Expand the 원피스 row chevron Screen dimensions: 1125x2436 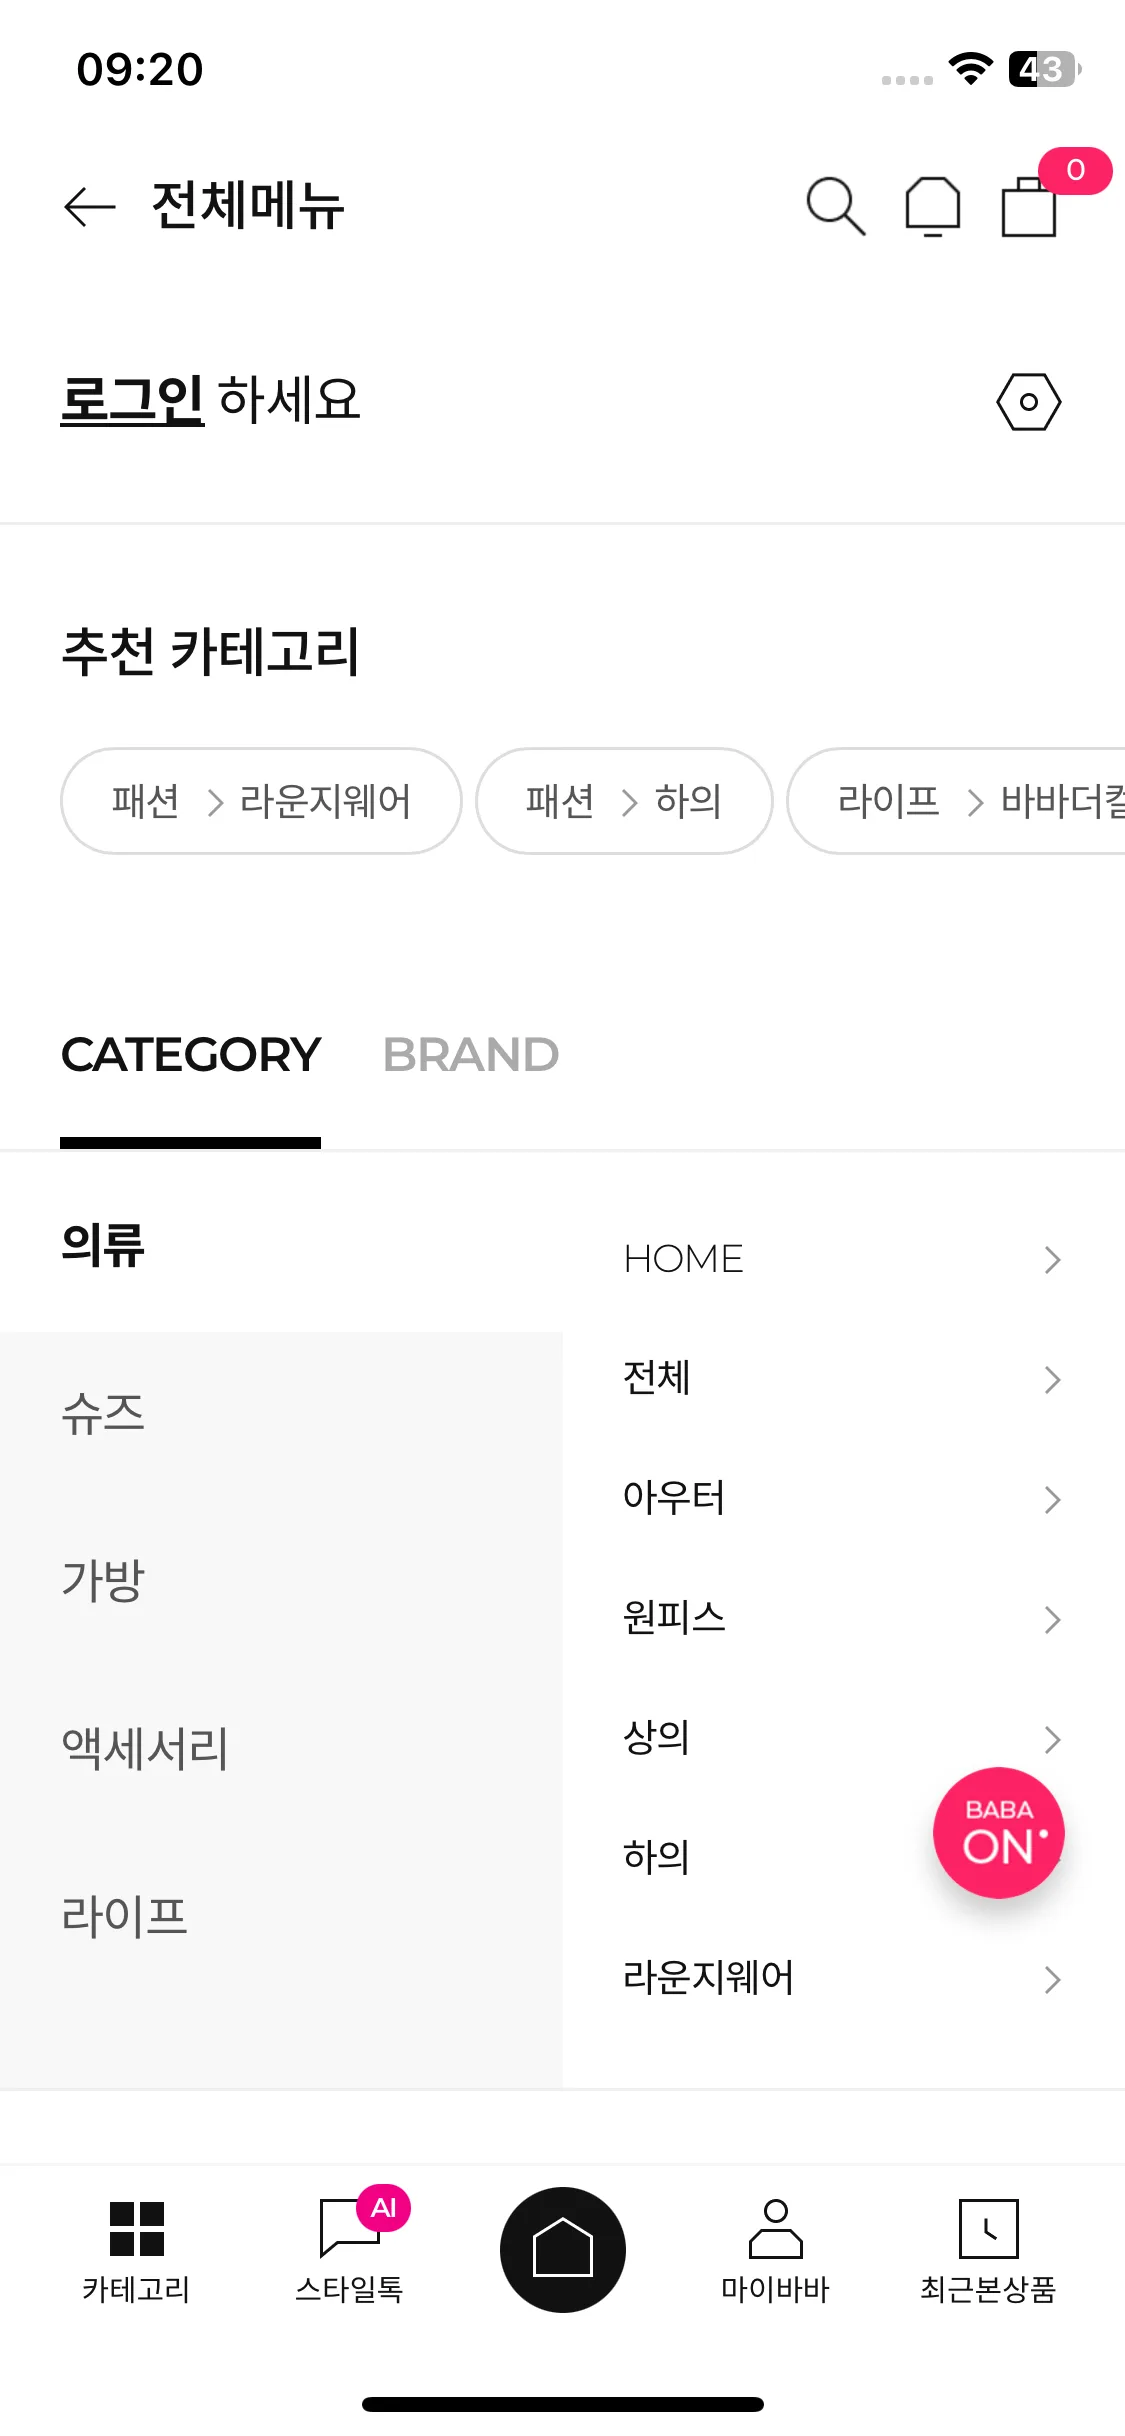pyautogui.click(x=1052, y=1619)
